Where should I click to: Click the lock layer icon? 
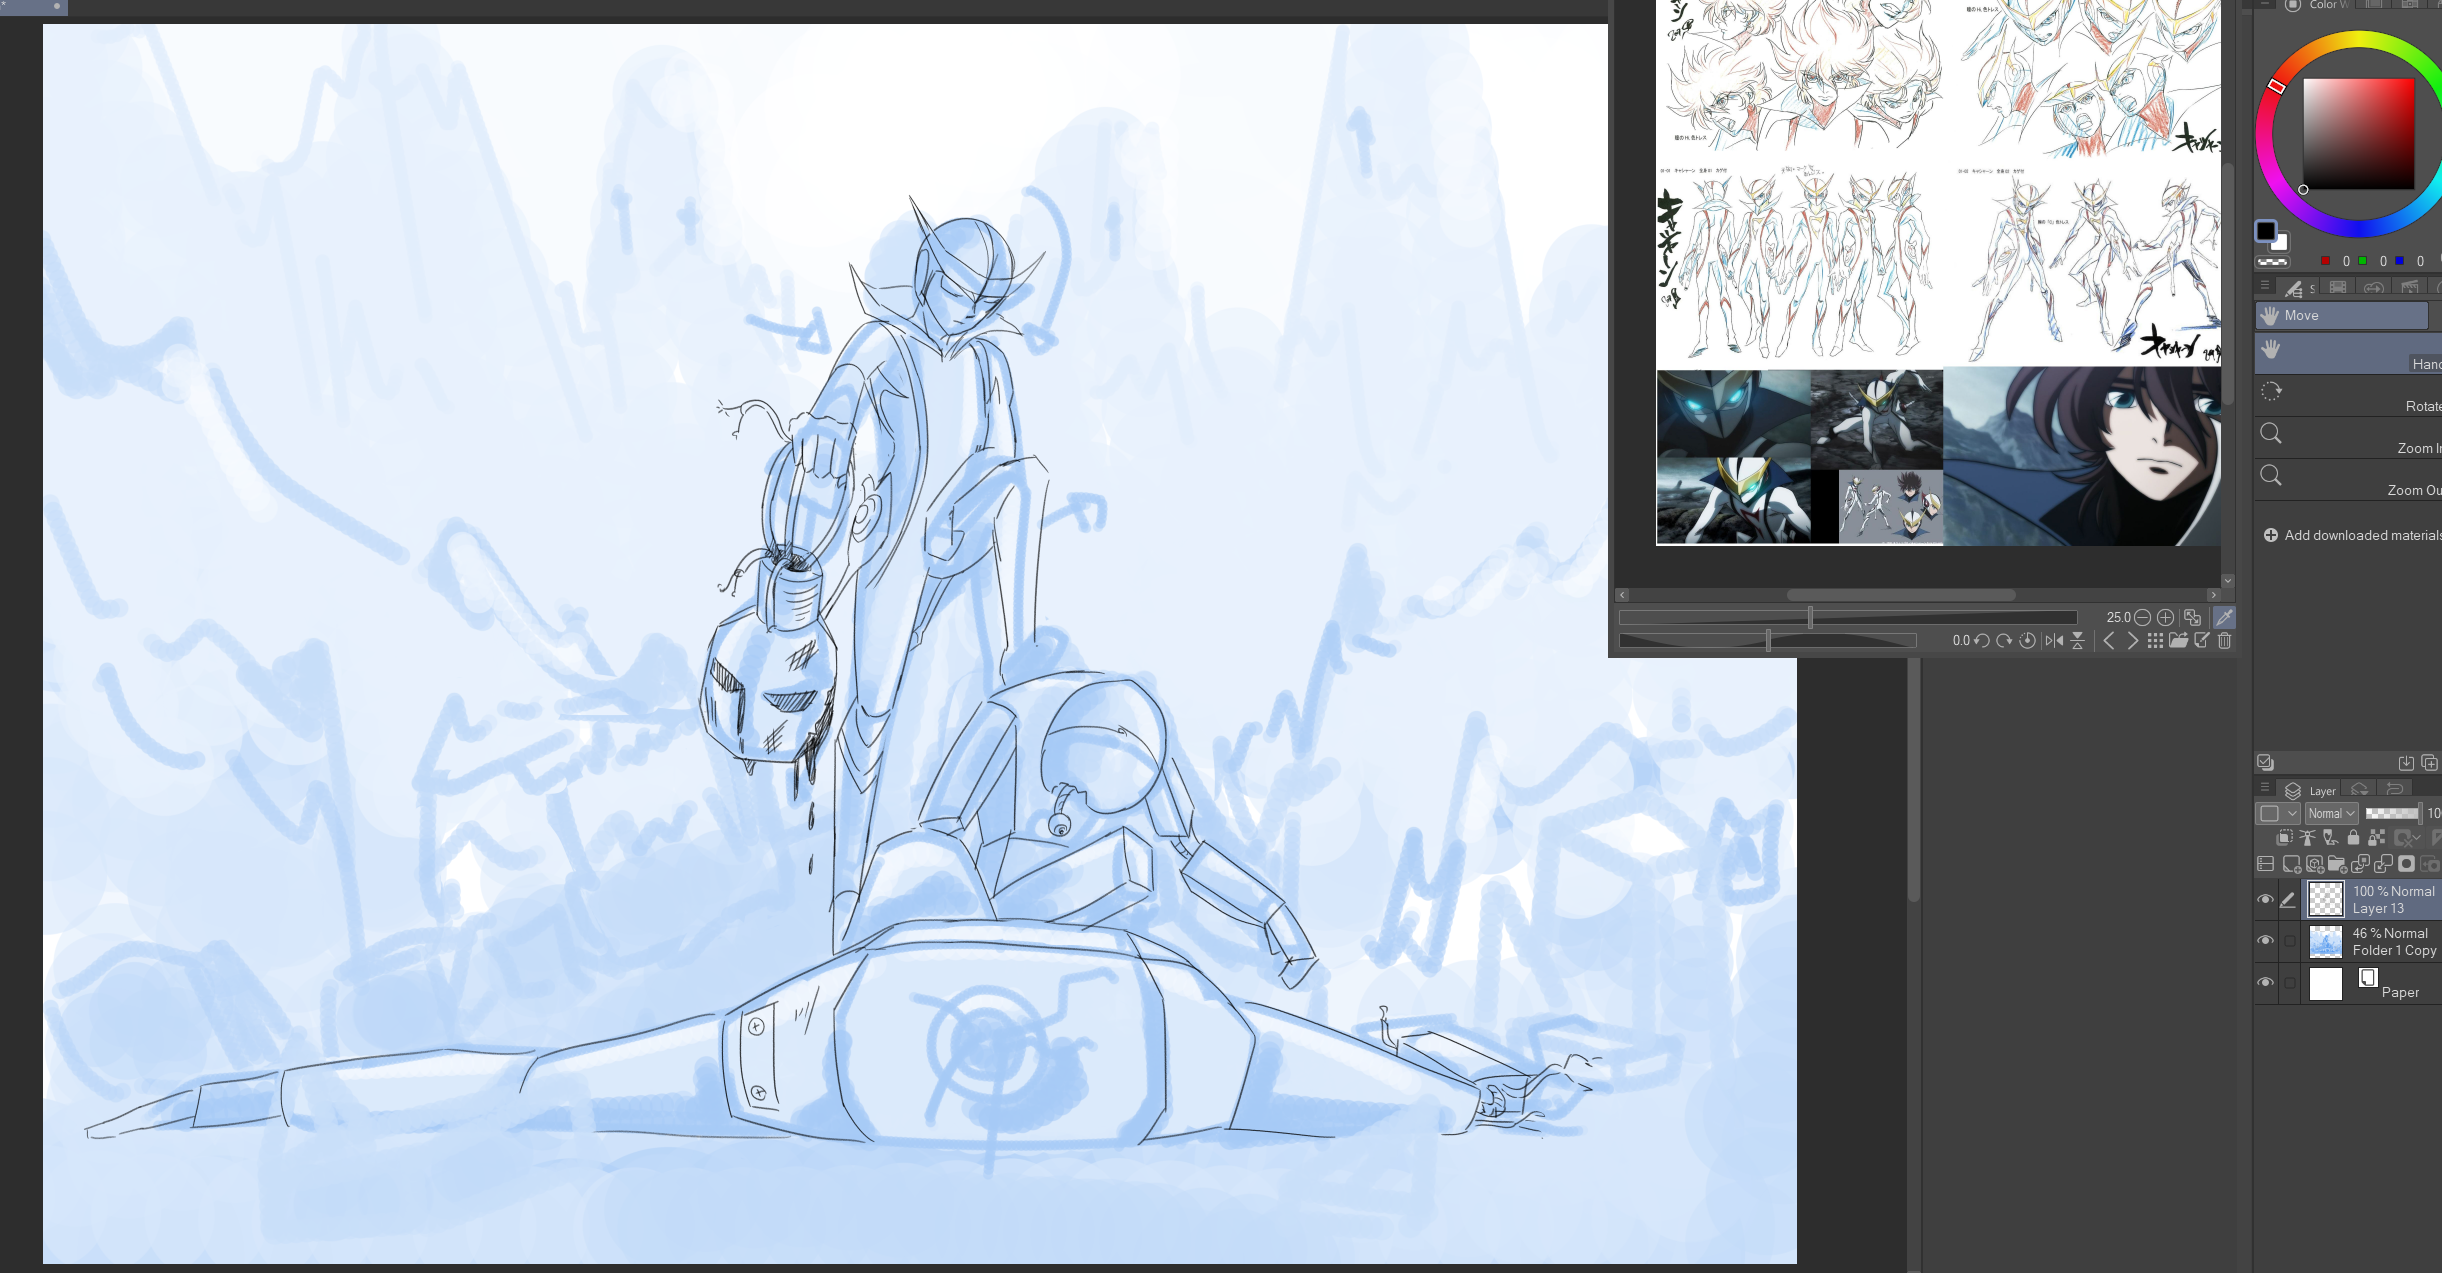coord(2353,838)
